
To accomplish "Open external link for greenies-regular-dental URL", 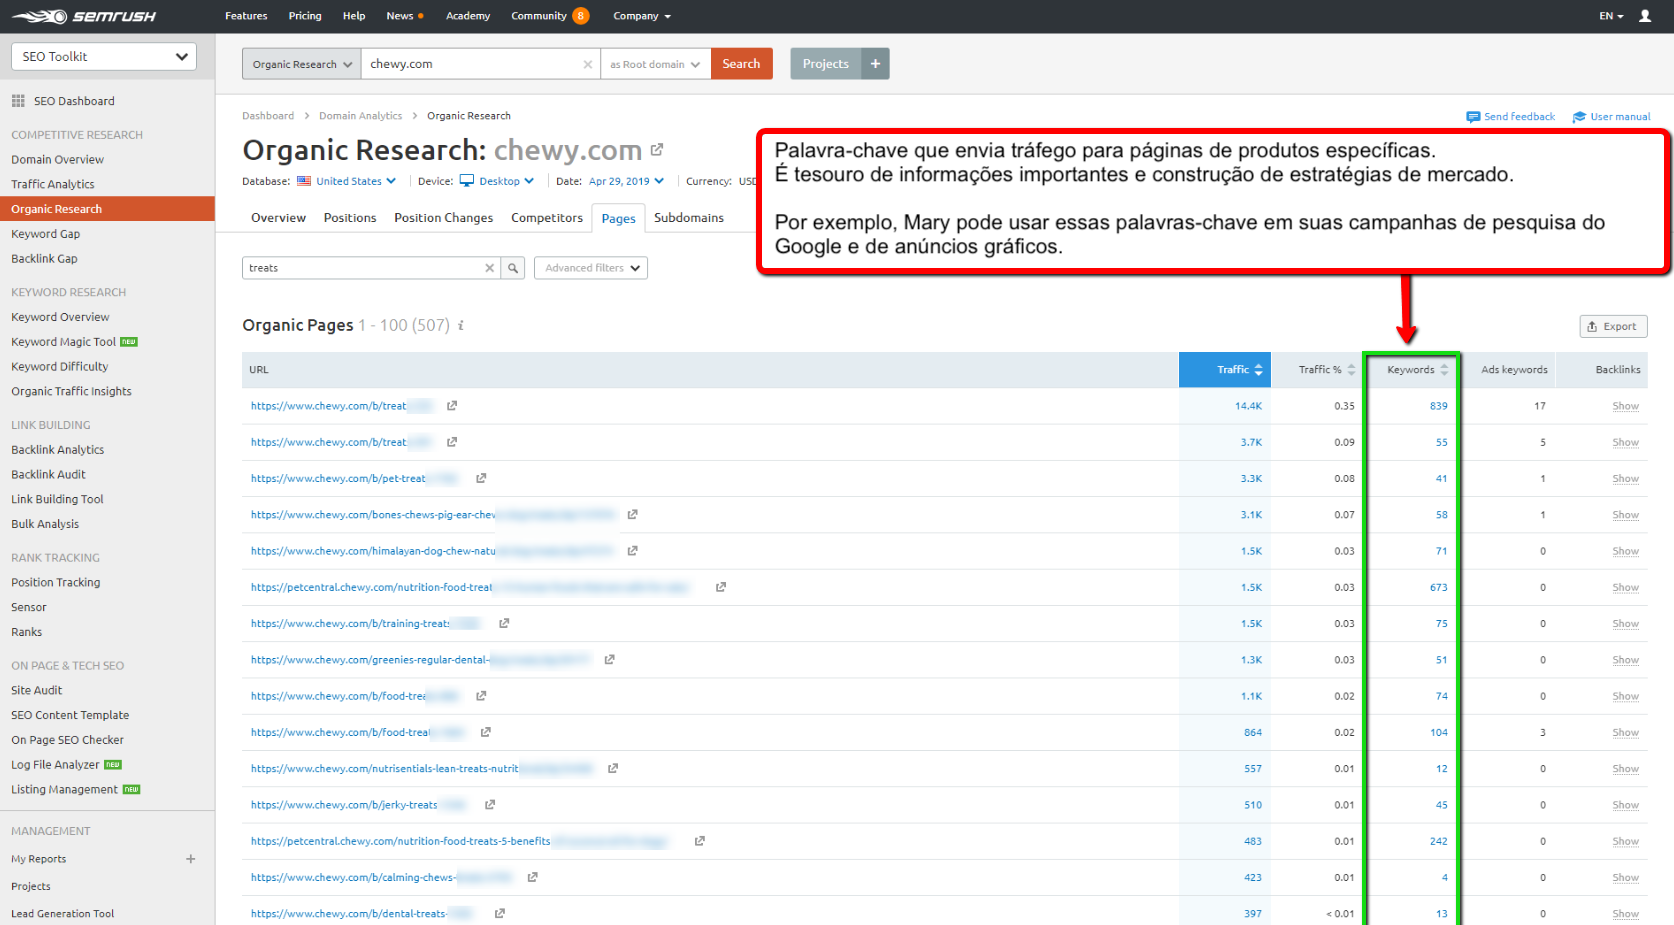I will [x=610, y=660].
